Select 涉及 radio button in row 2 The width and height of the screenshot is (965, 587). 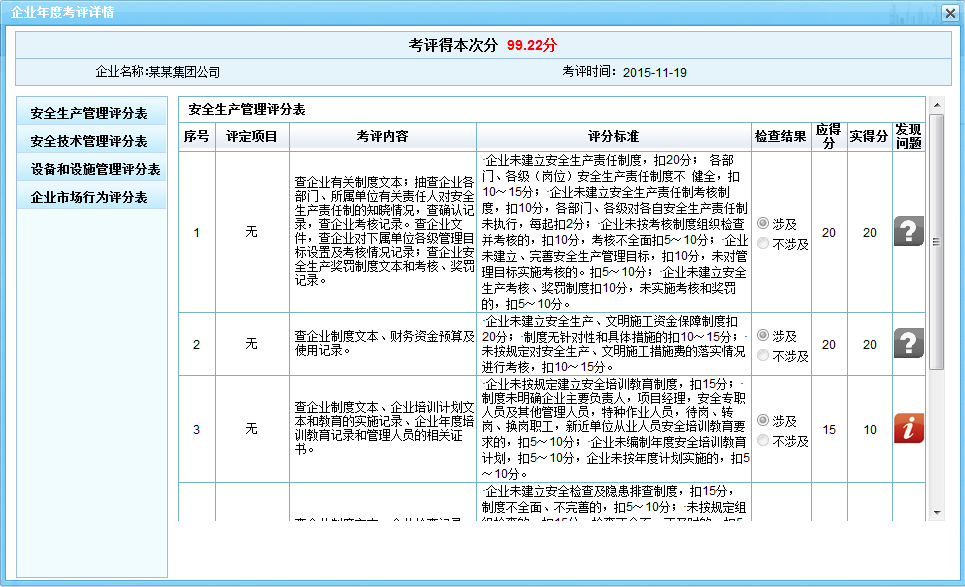tap(764, 335)
